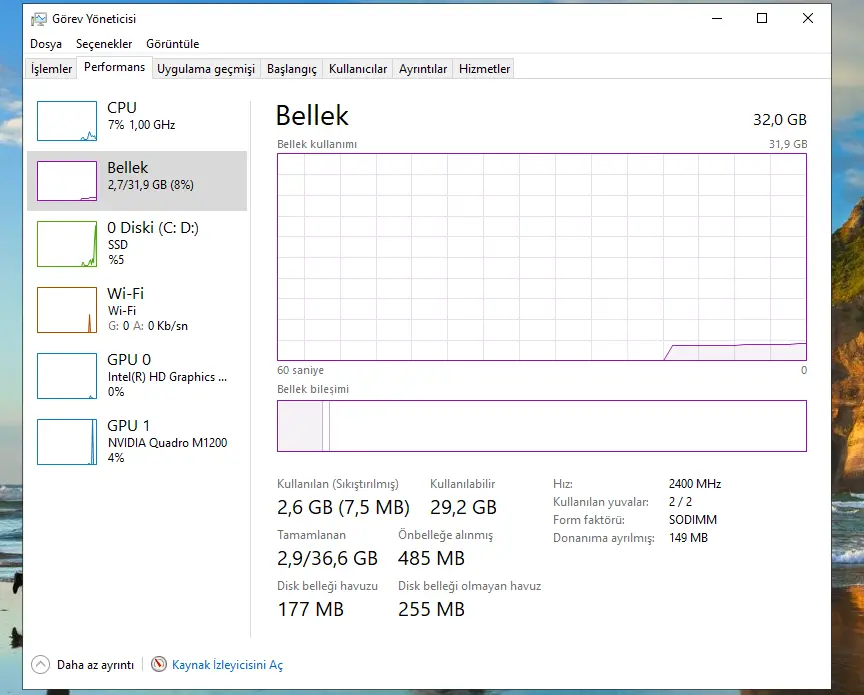This screenshot has width=864, height=695.
Task: Click Intel(R) HD Graphics label
Action: pos(167,377)
